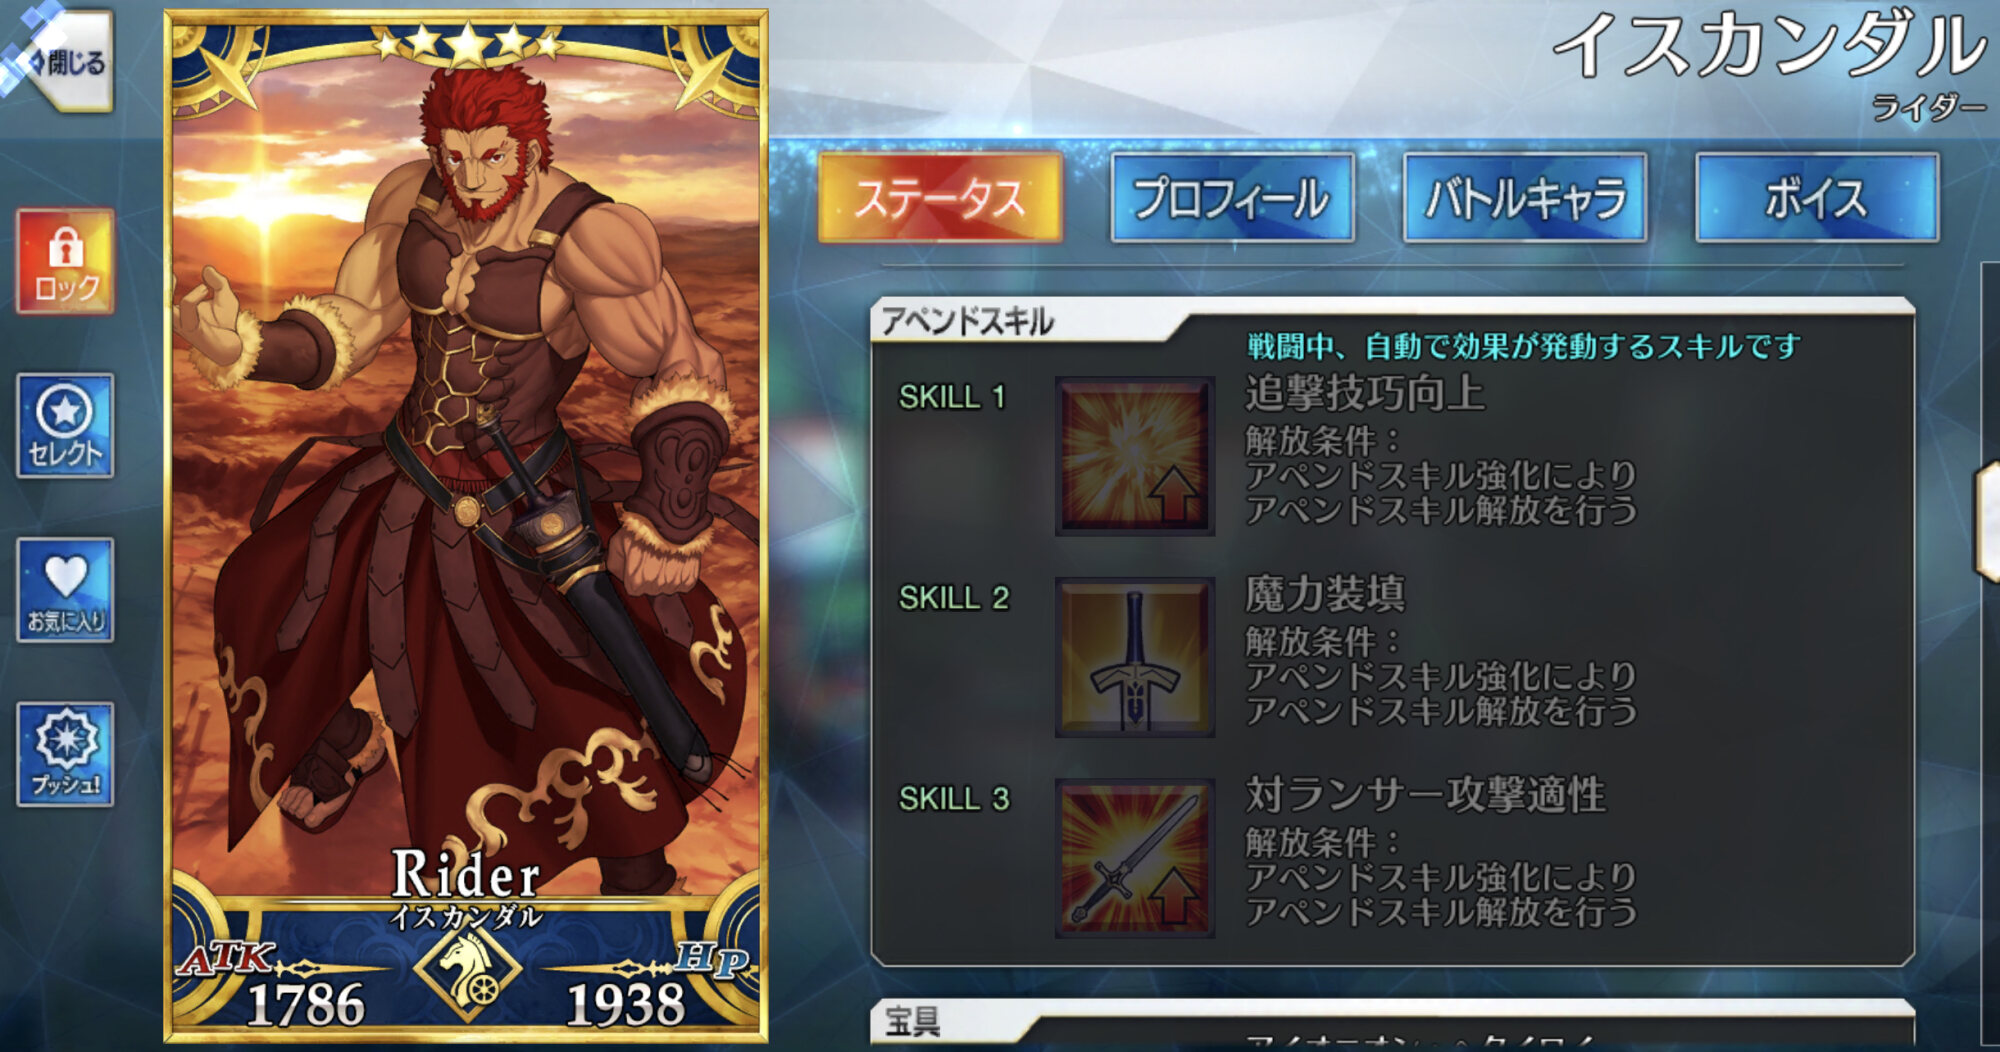Toggle the お気に入り heart favorite button
Image resolution: width=2000 pixels, height=1052 pixels.
[65, 590]
